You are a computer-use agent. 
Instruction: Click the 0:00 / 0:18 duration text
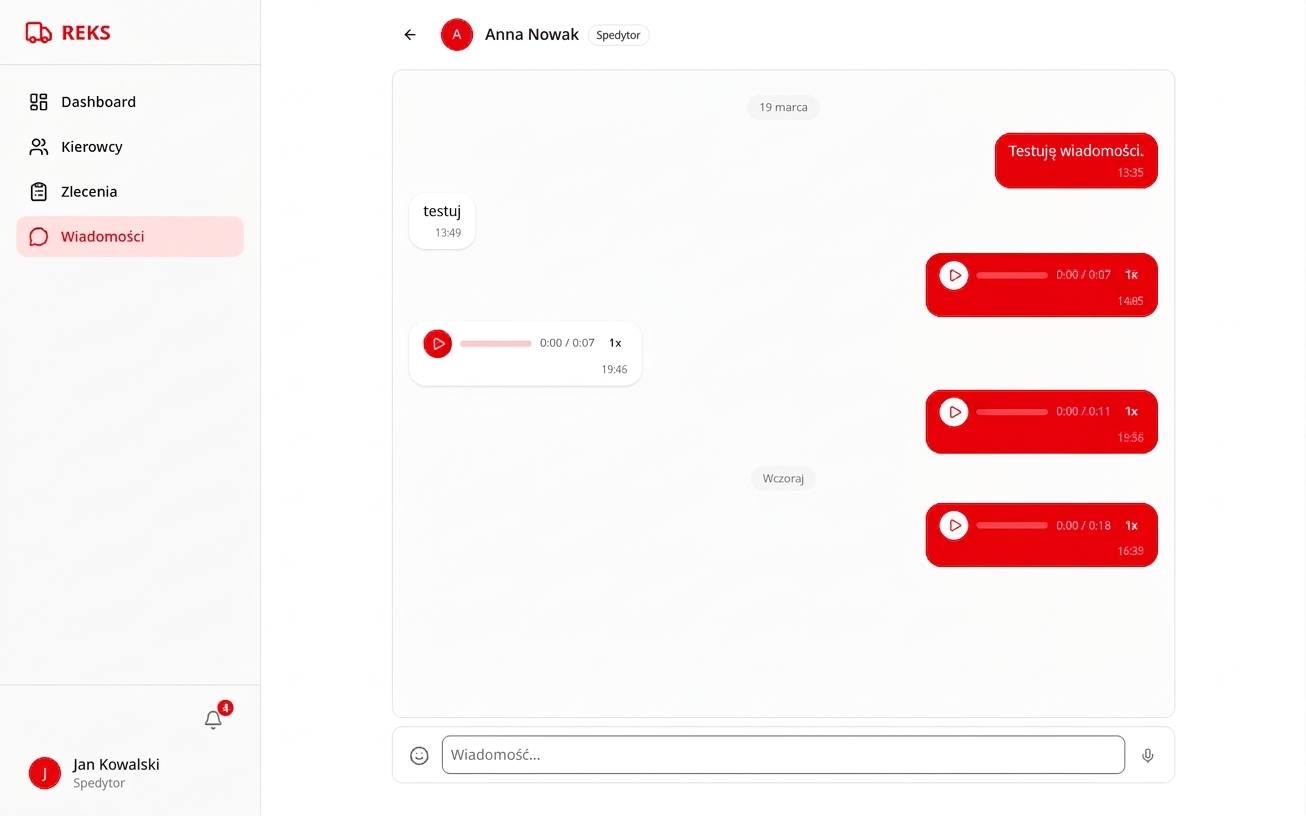pos(1083,526)
